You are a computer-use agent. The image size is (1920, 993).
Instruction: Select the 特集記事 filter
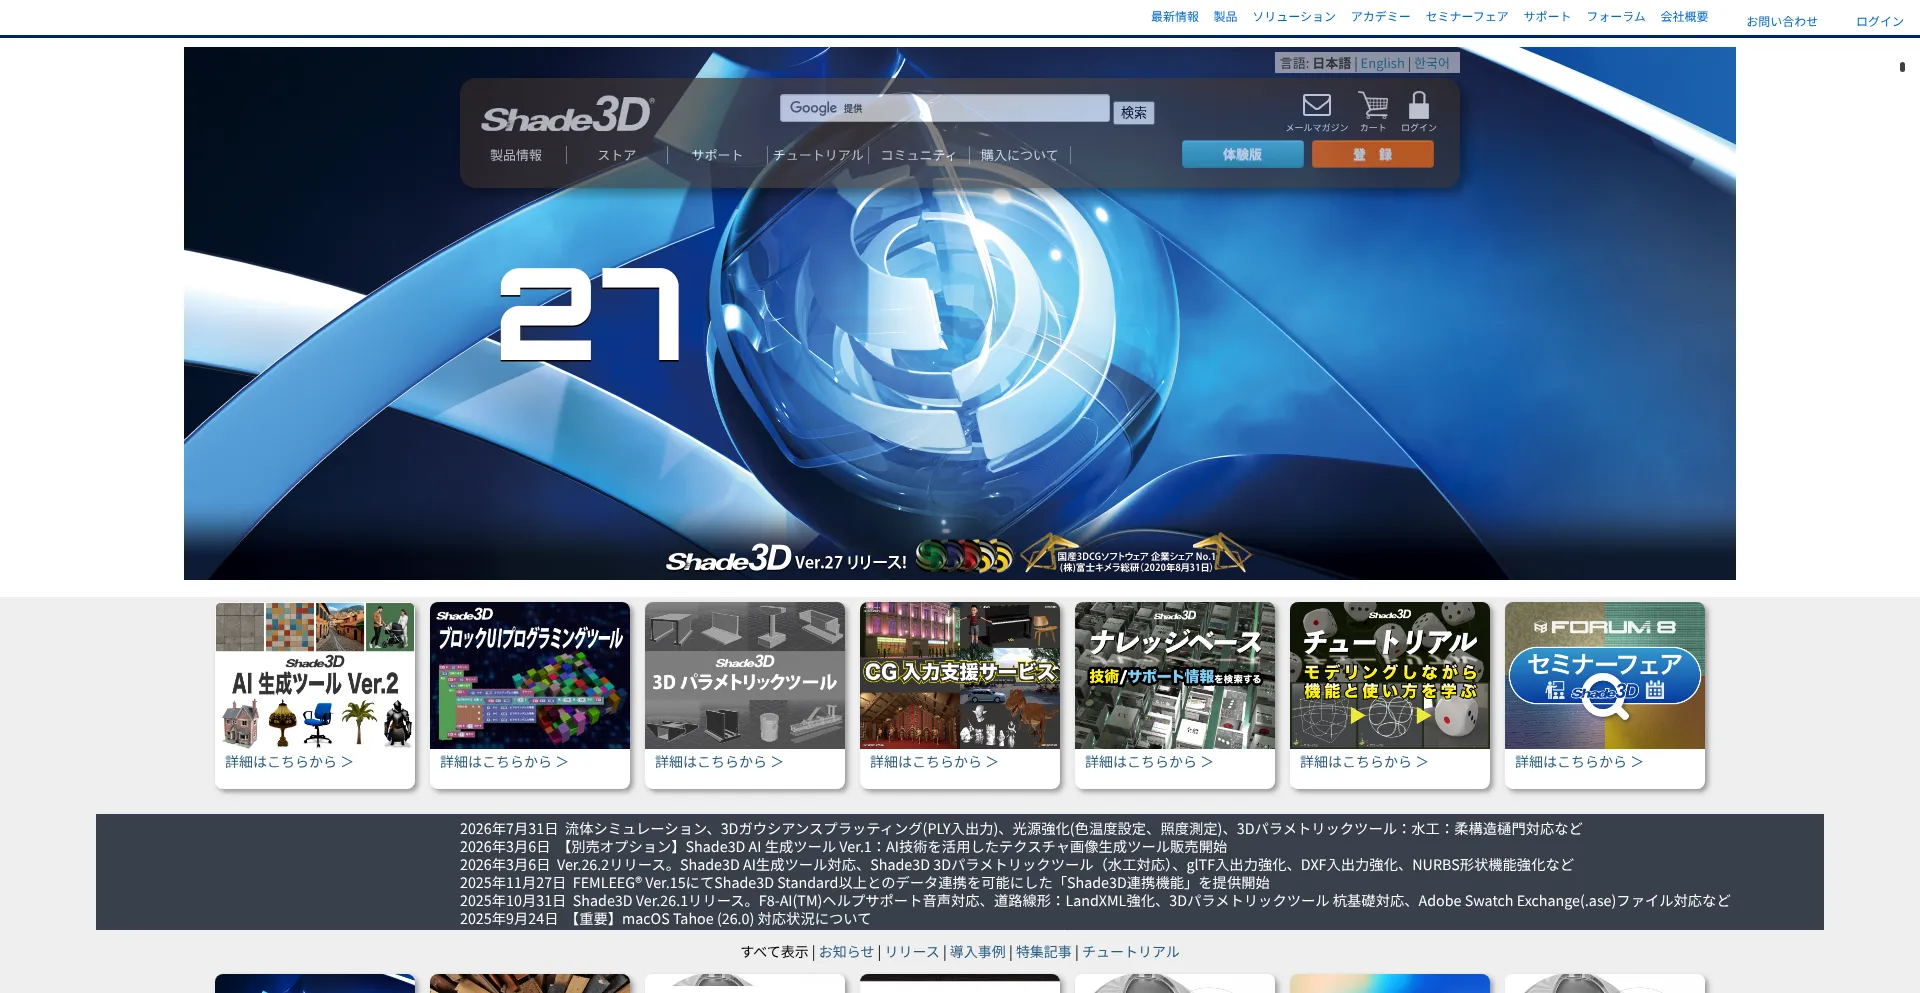point(1043,952)
